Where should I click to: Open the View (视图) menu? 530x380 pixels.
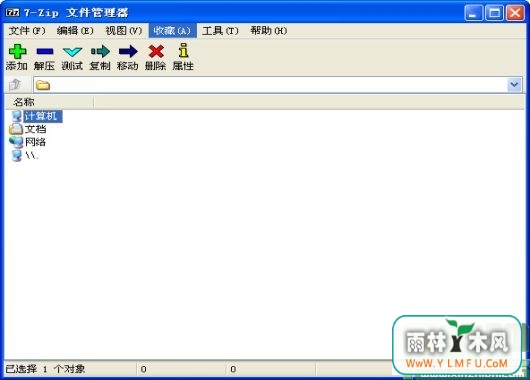coord(123,31)
